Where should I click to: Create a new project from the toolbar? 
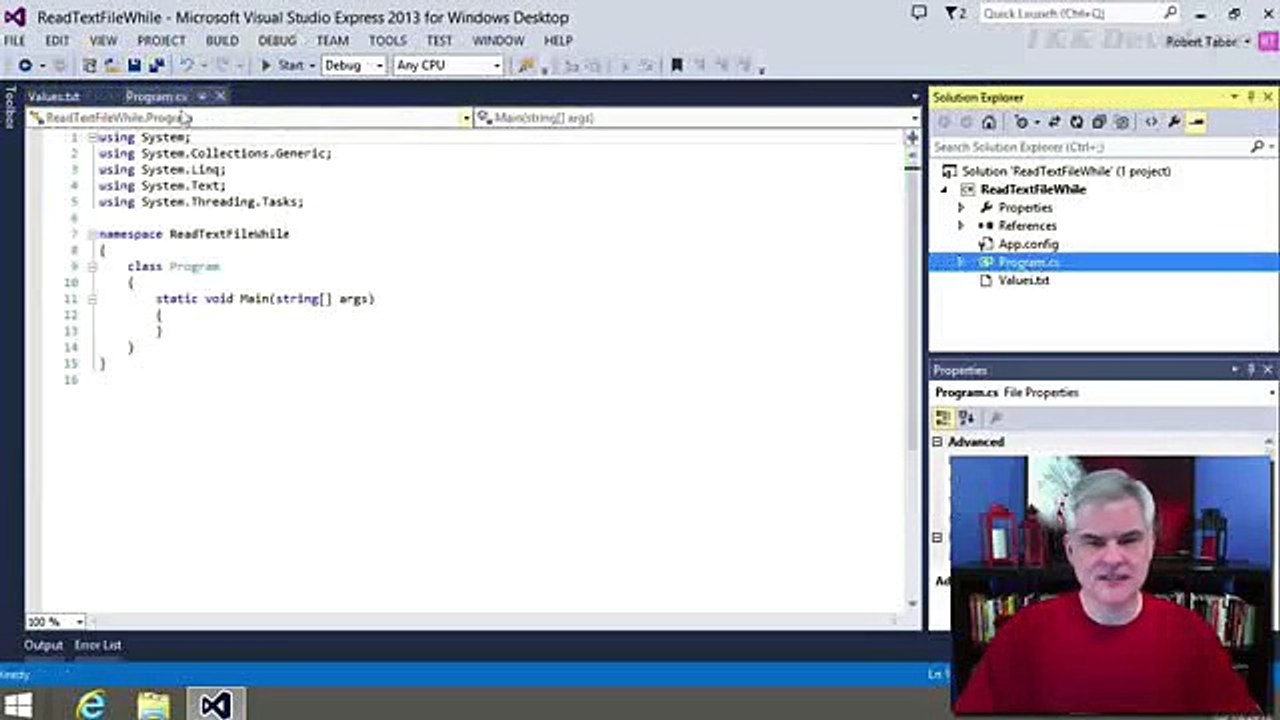90,65
